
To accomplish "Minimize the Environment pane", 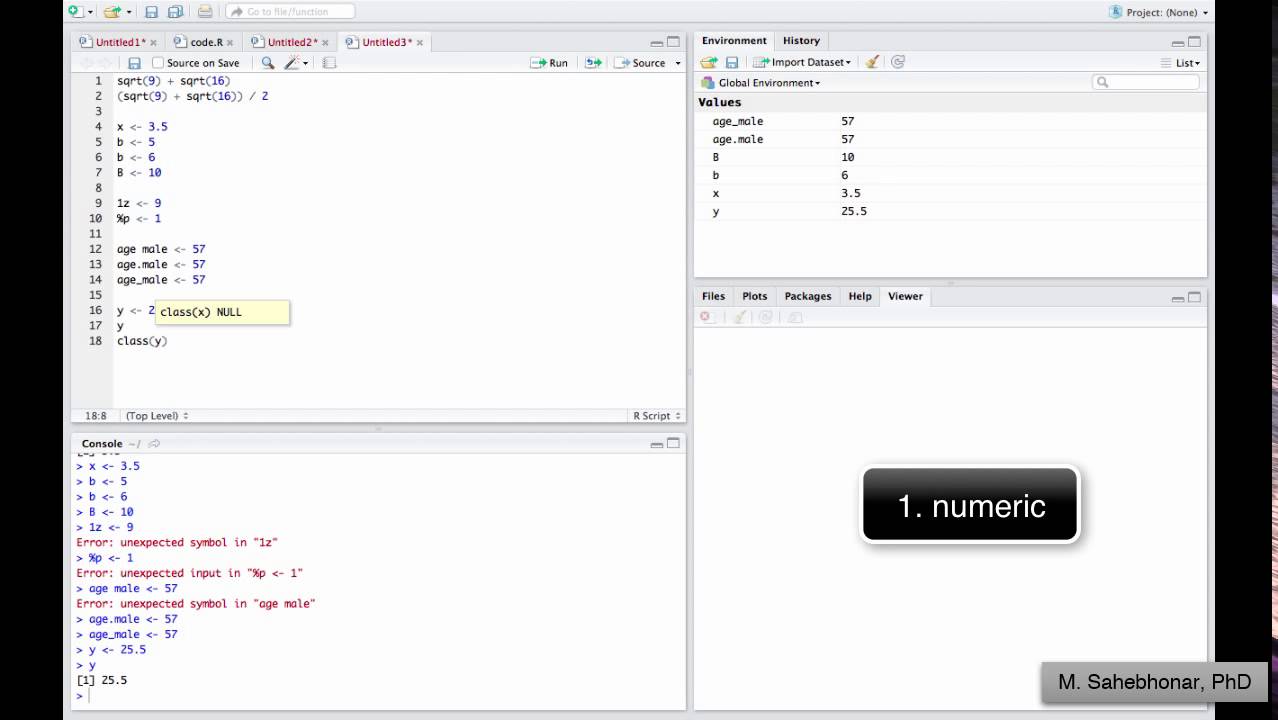I will 1178,42.
